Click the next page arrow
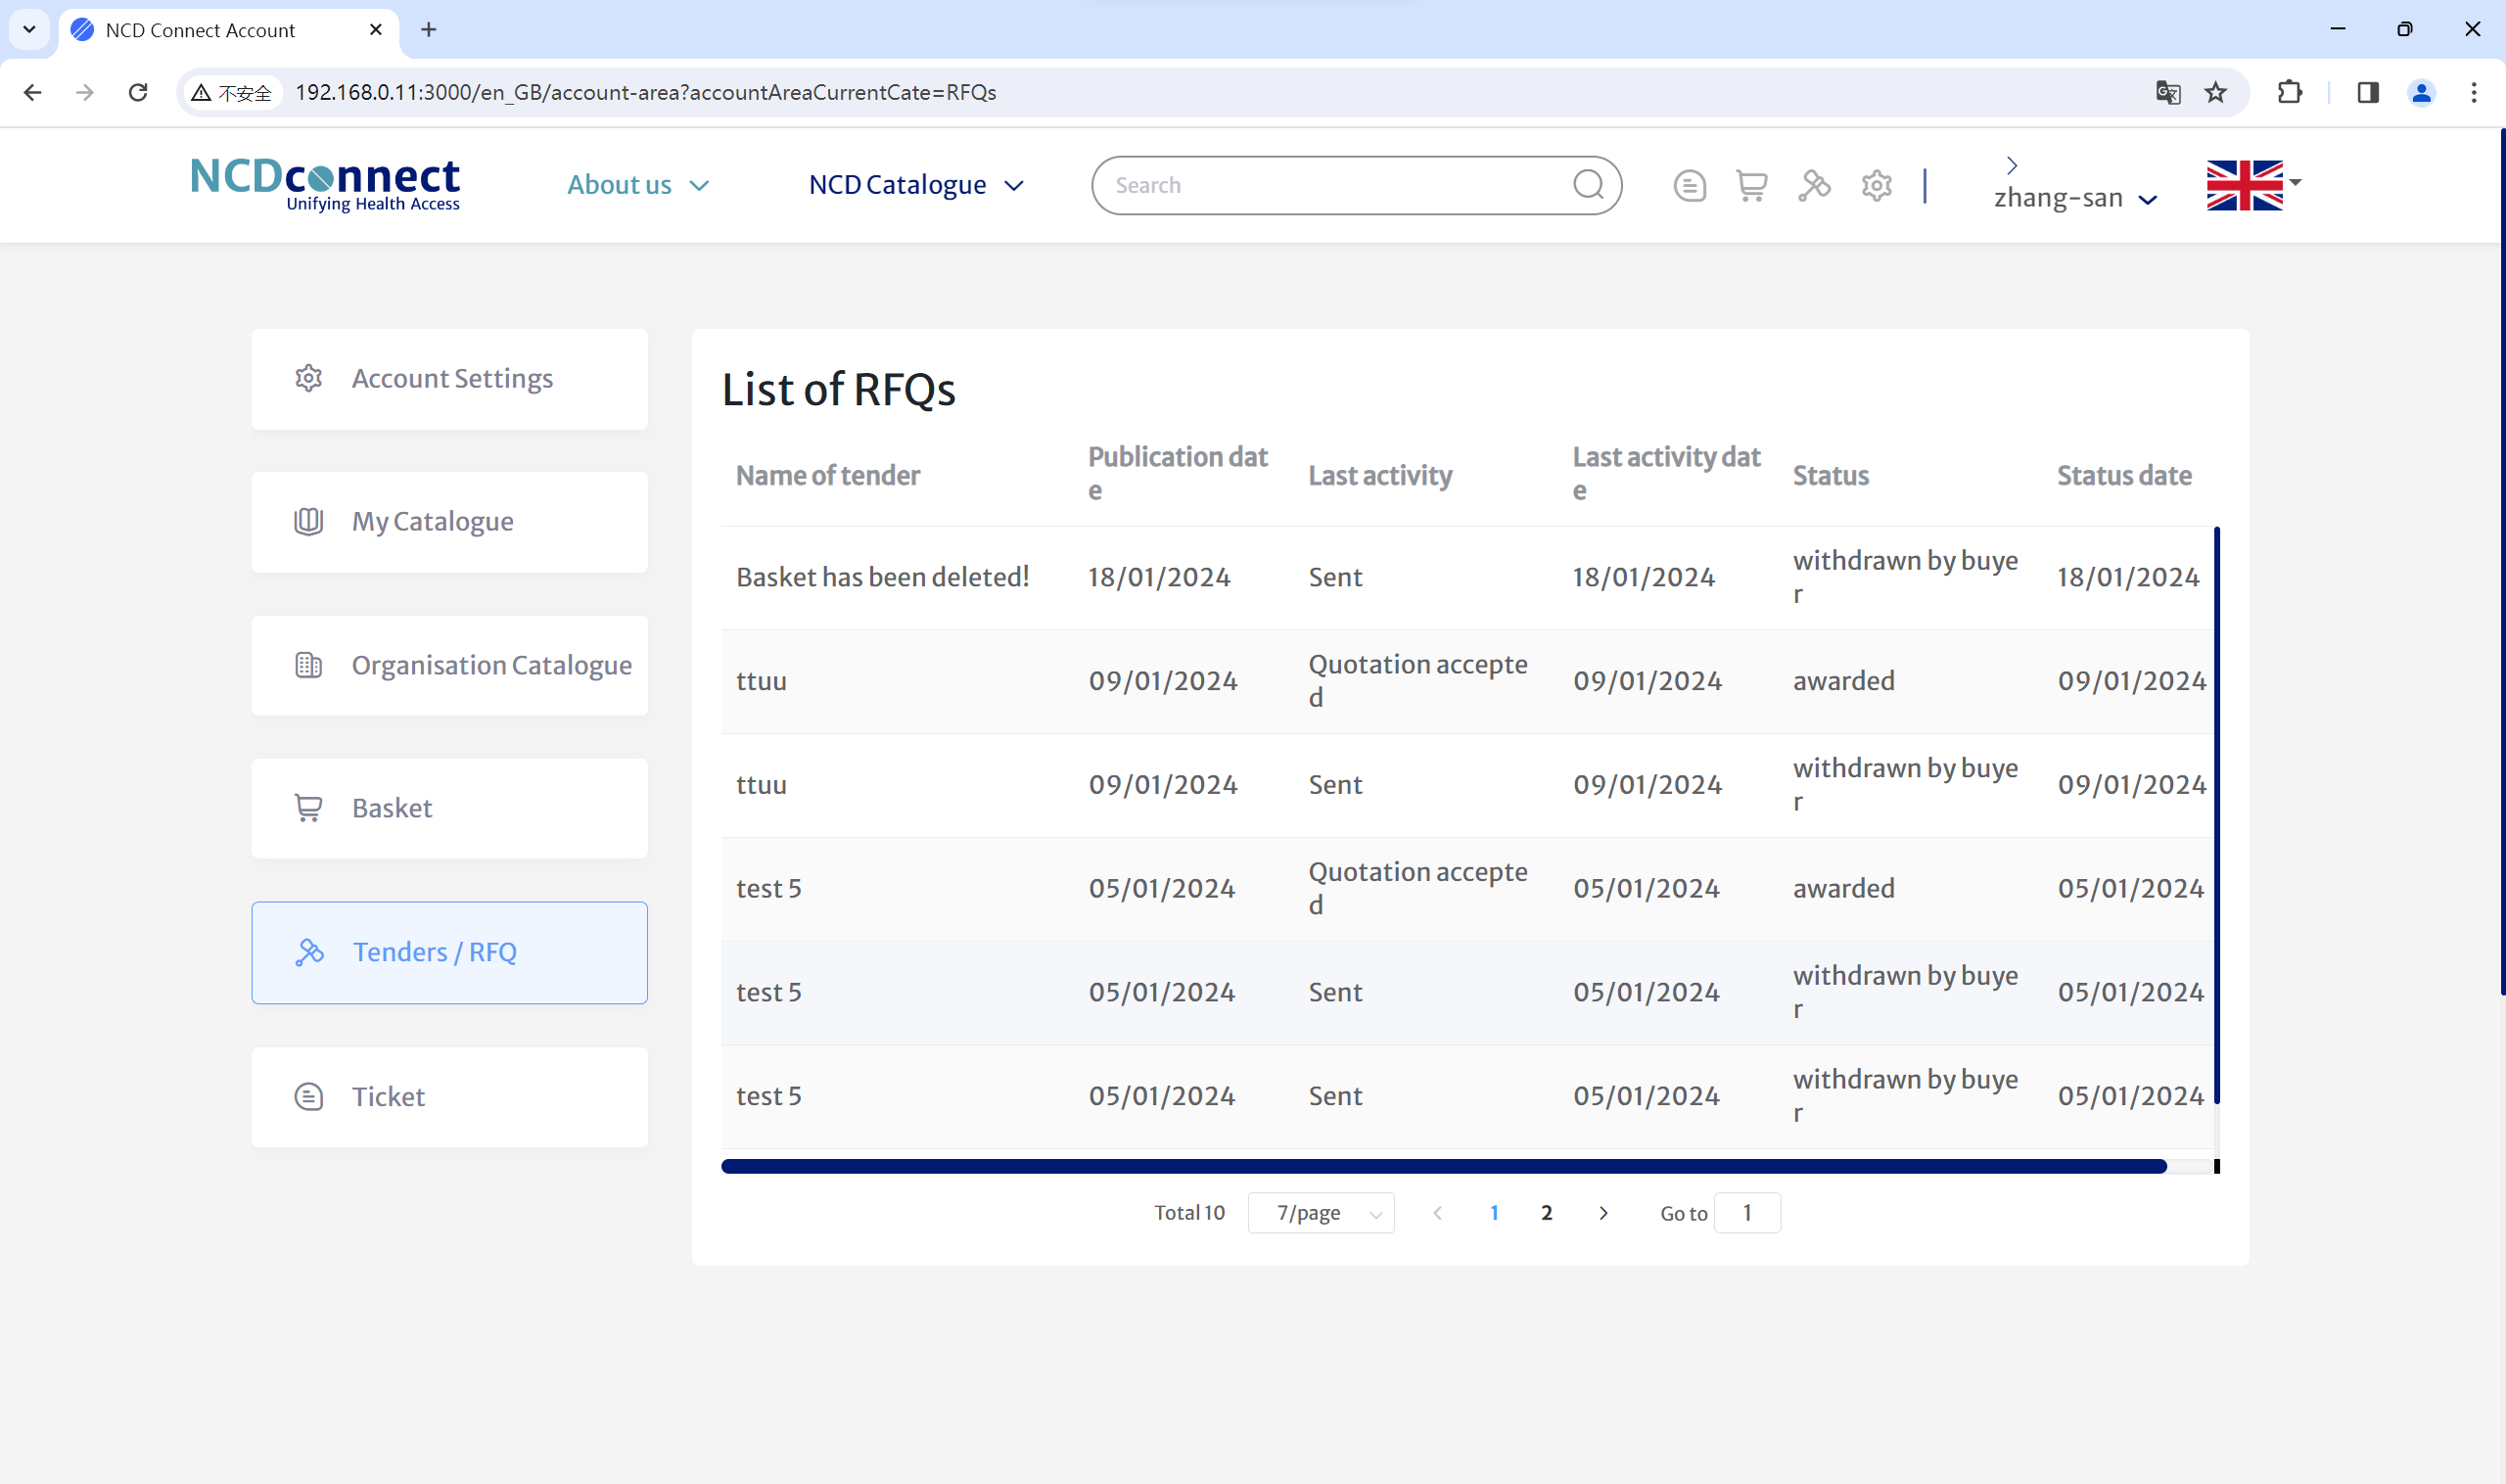Screen dimensions: 2506x1484 click(x=1603, y=1213)
